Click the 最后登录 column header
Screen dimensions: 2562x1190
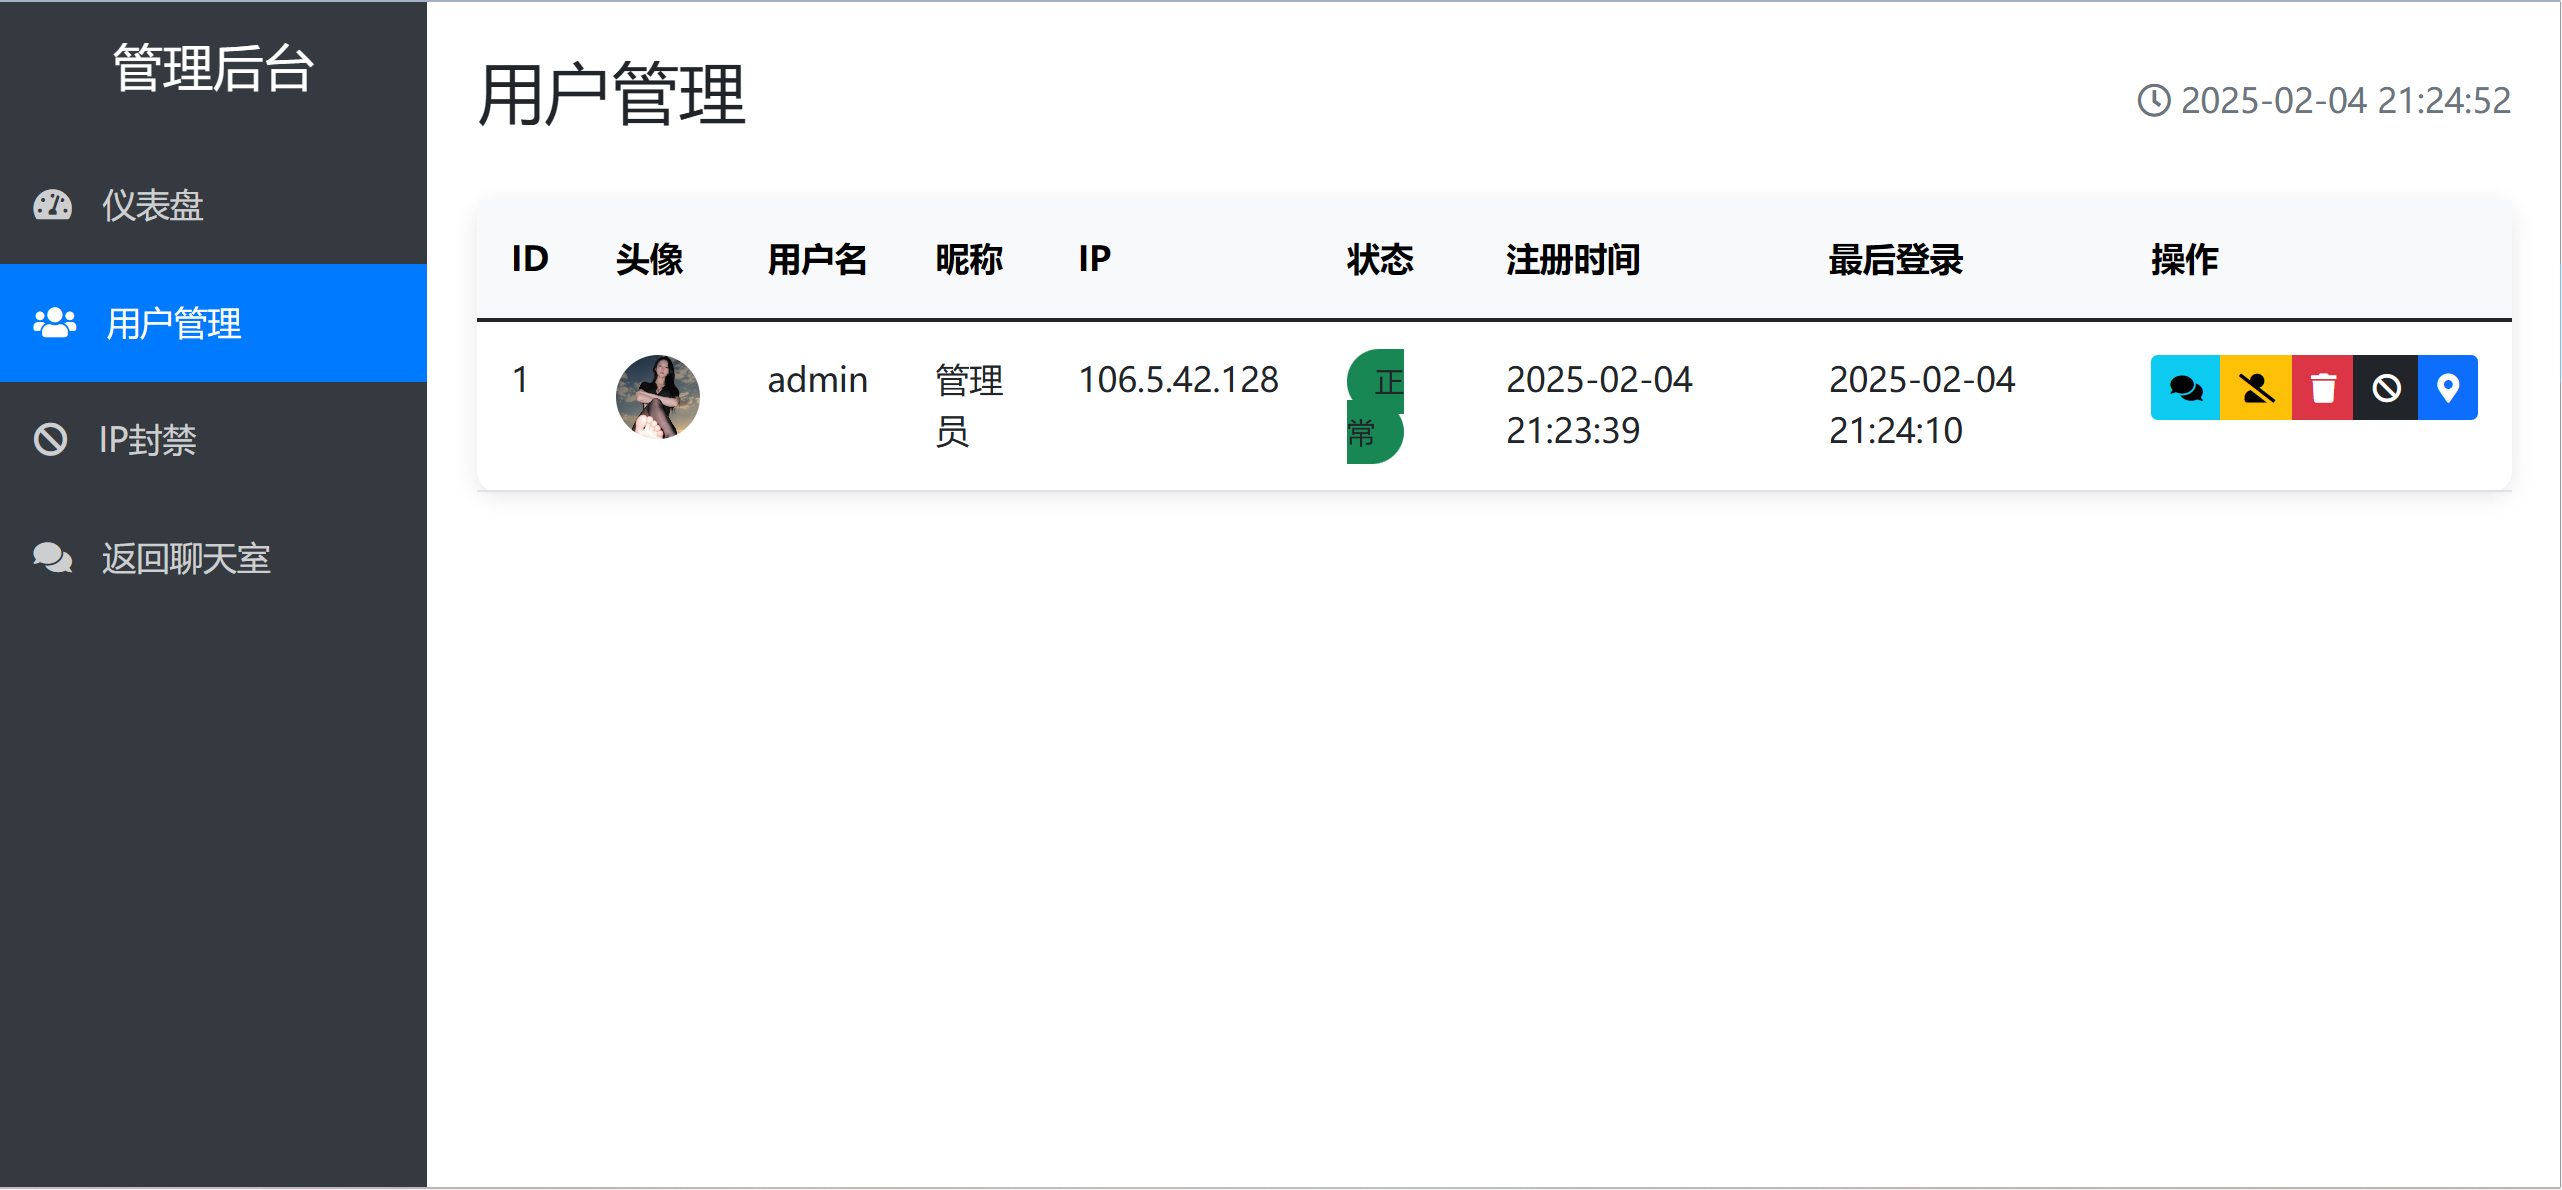[x=1896, y=260]
